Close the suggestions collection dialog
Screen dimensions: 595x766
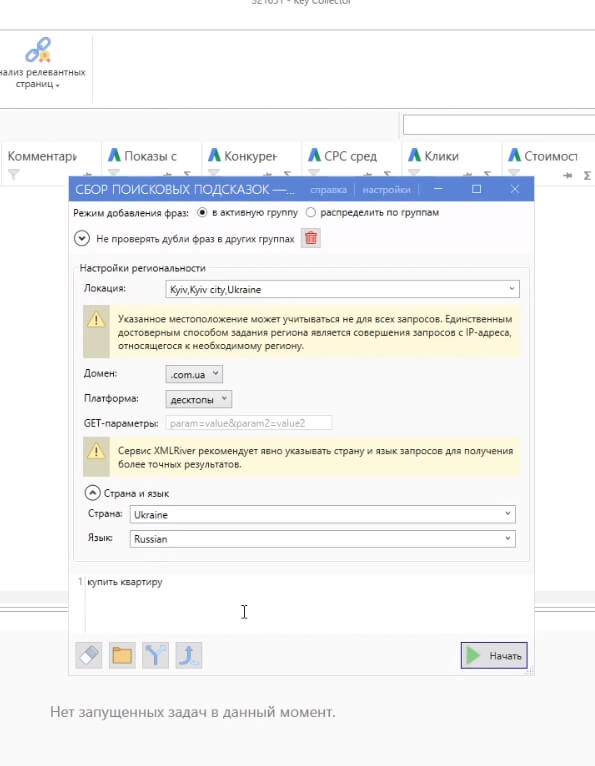tap(515, 189)
